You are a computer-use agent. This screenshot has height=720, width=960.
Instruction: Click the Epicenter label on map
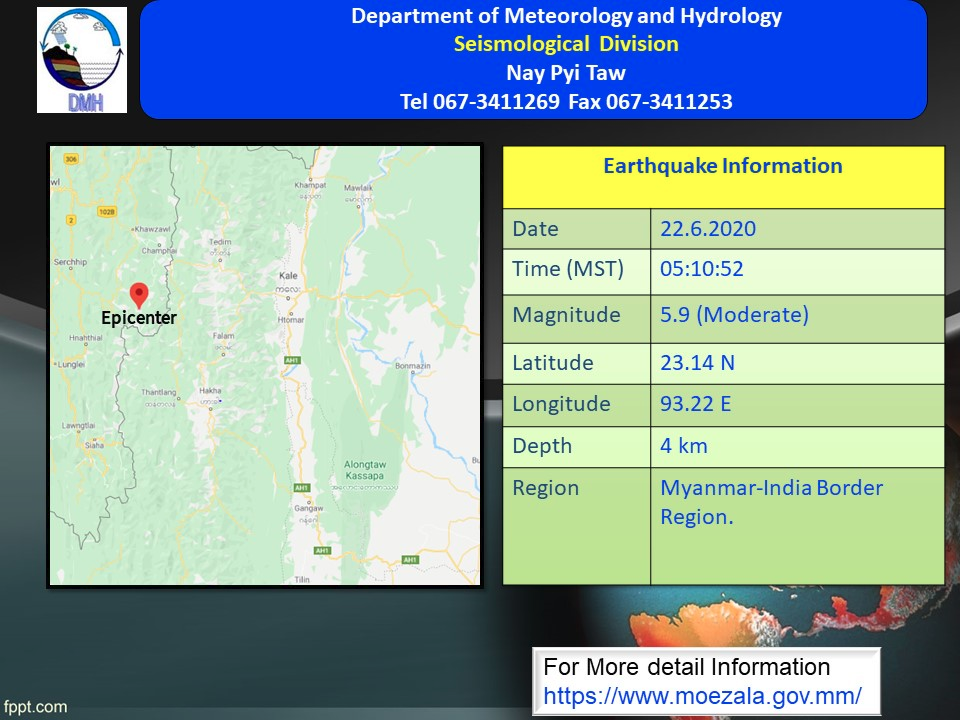tap(139, 318)
